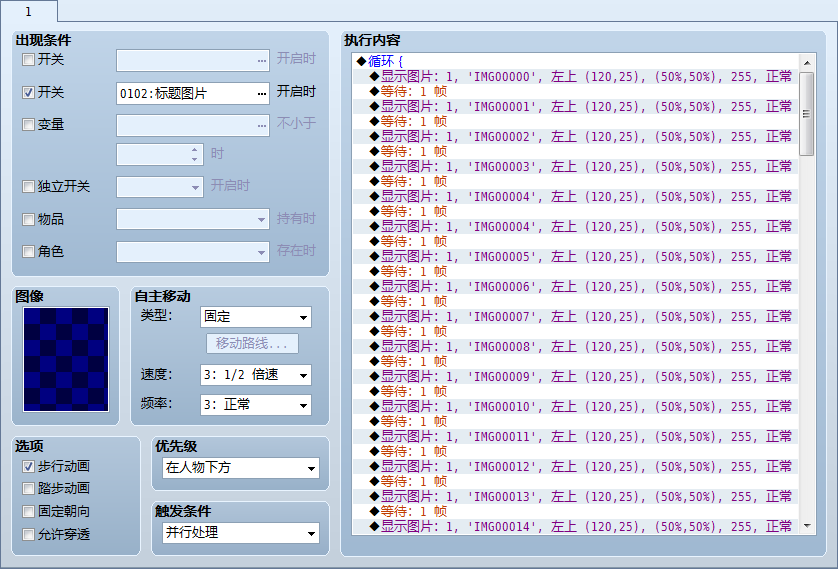
Task: Select the 显示图片 'IMG00010' command
Action: point(576,407)
